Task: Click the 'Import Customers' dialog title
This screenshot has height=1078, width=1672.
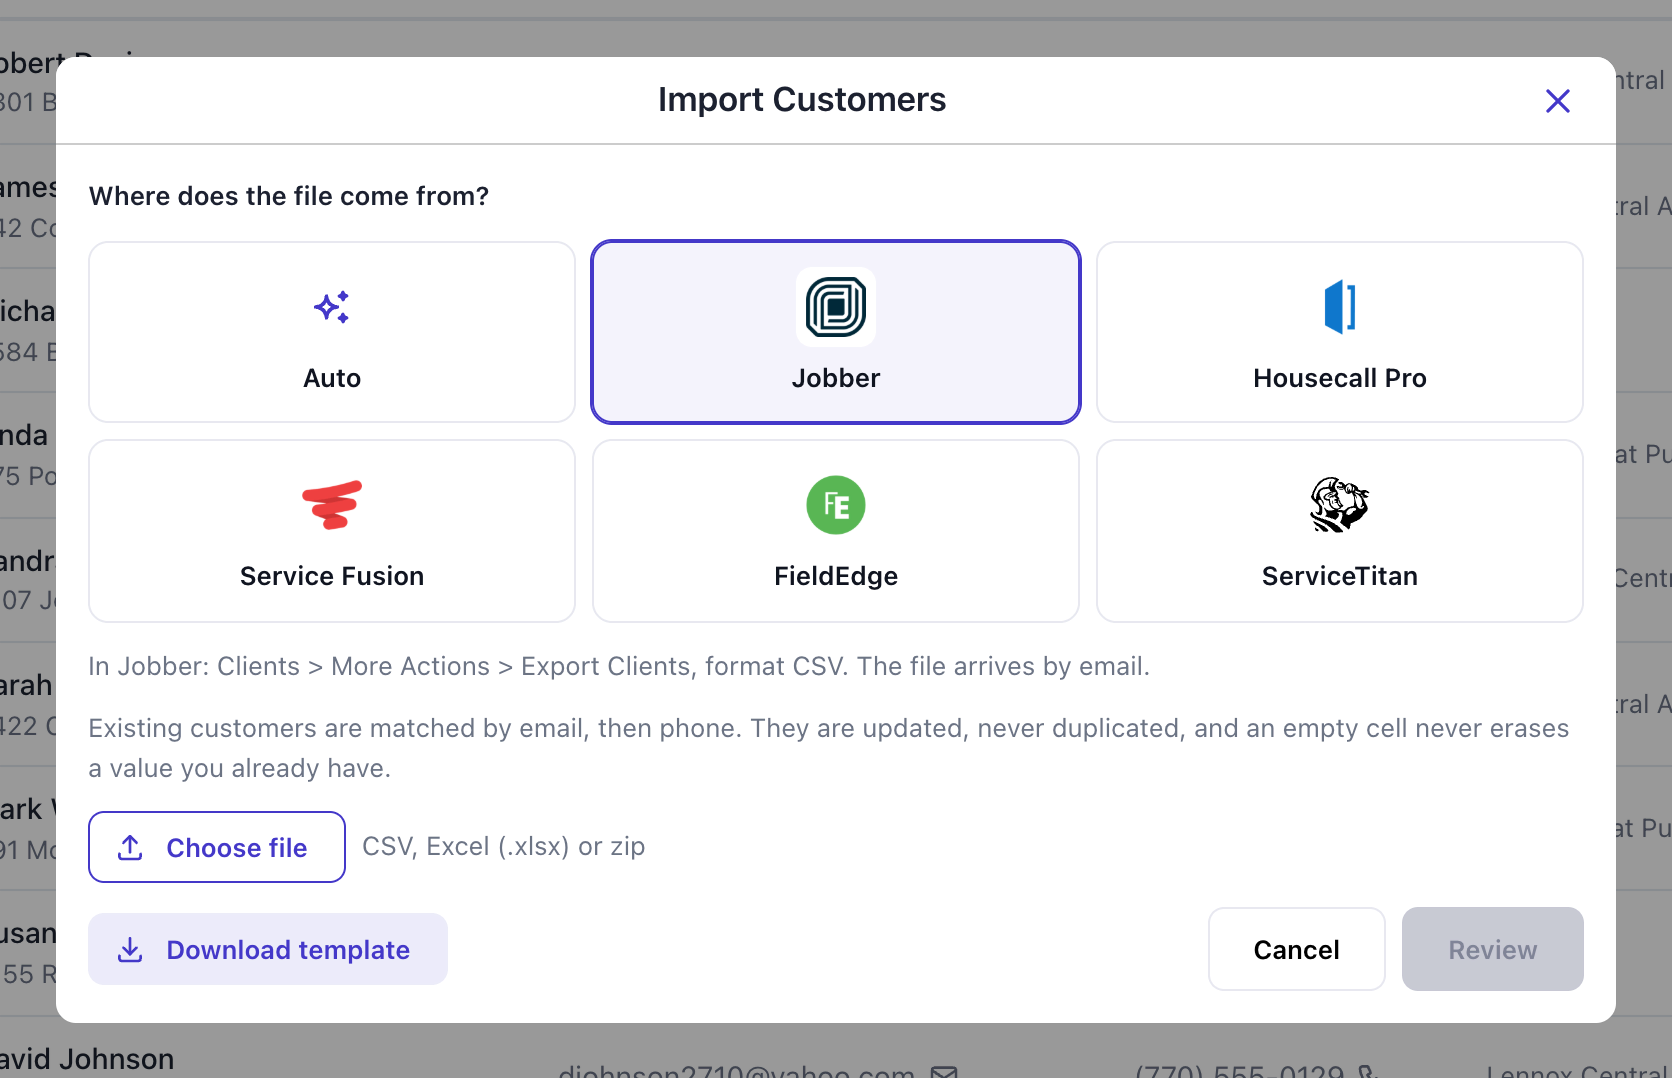Action: 802,100
